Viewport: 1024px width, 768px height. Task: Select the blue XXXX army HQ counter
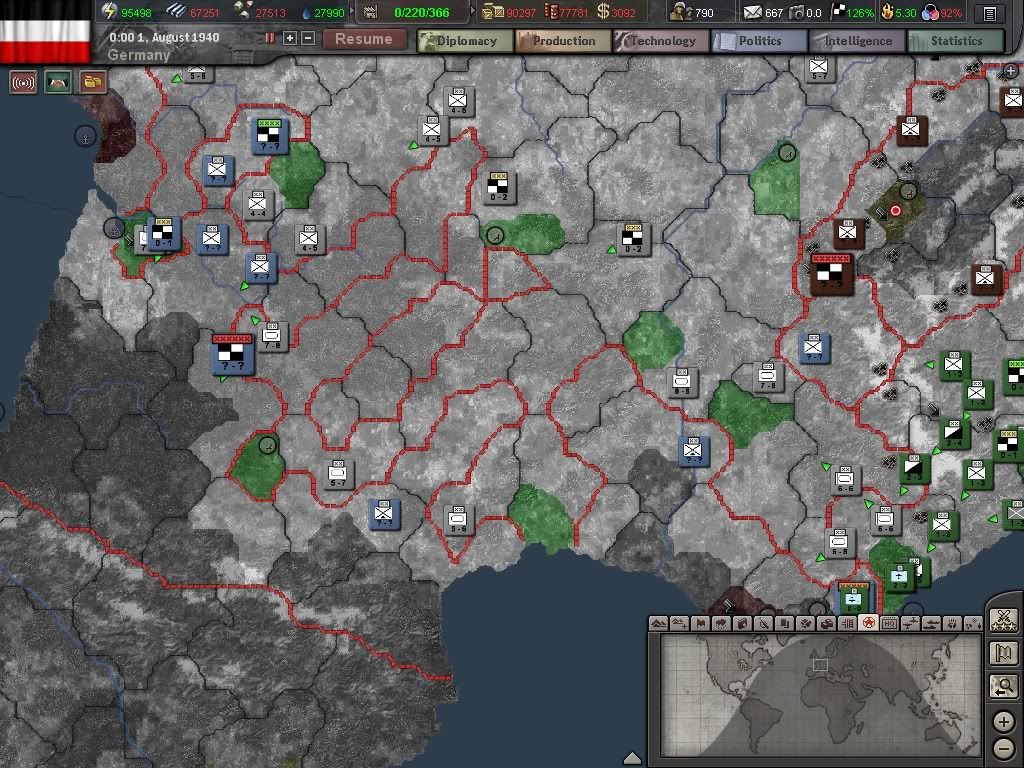click(270, 136)
